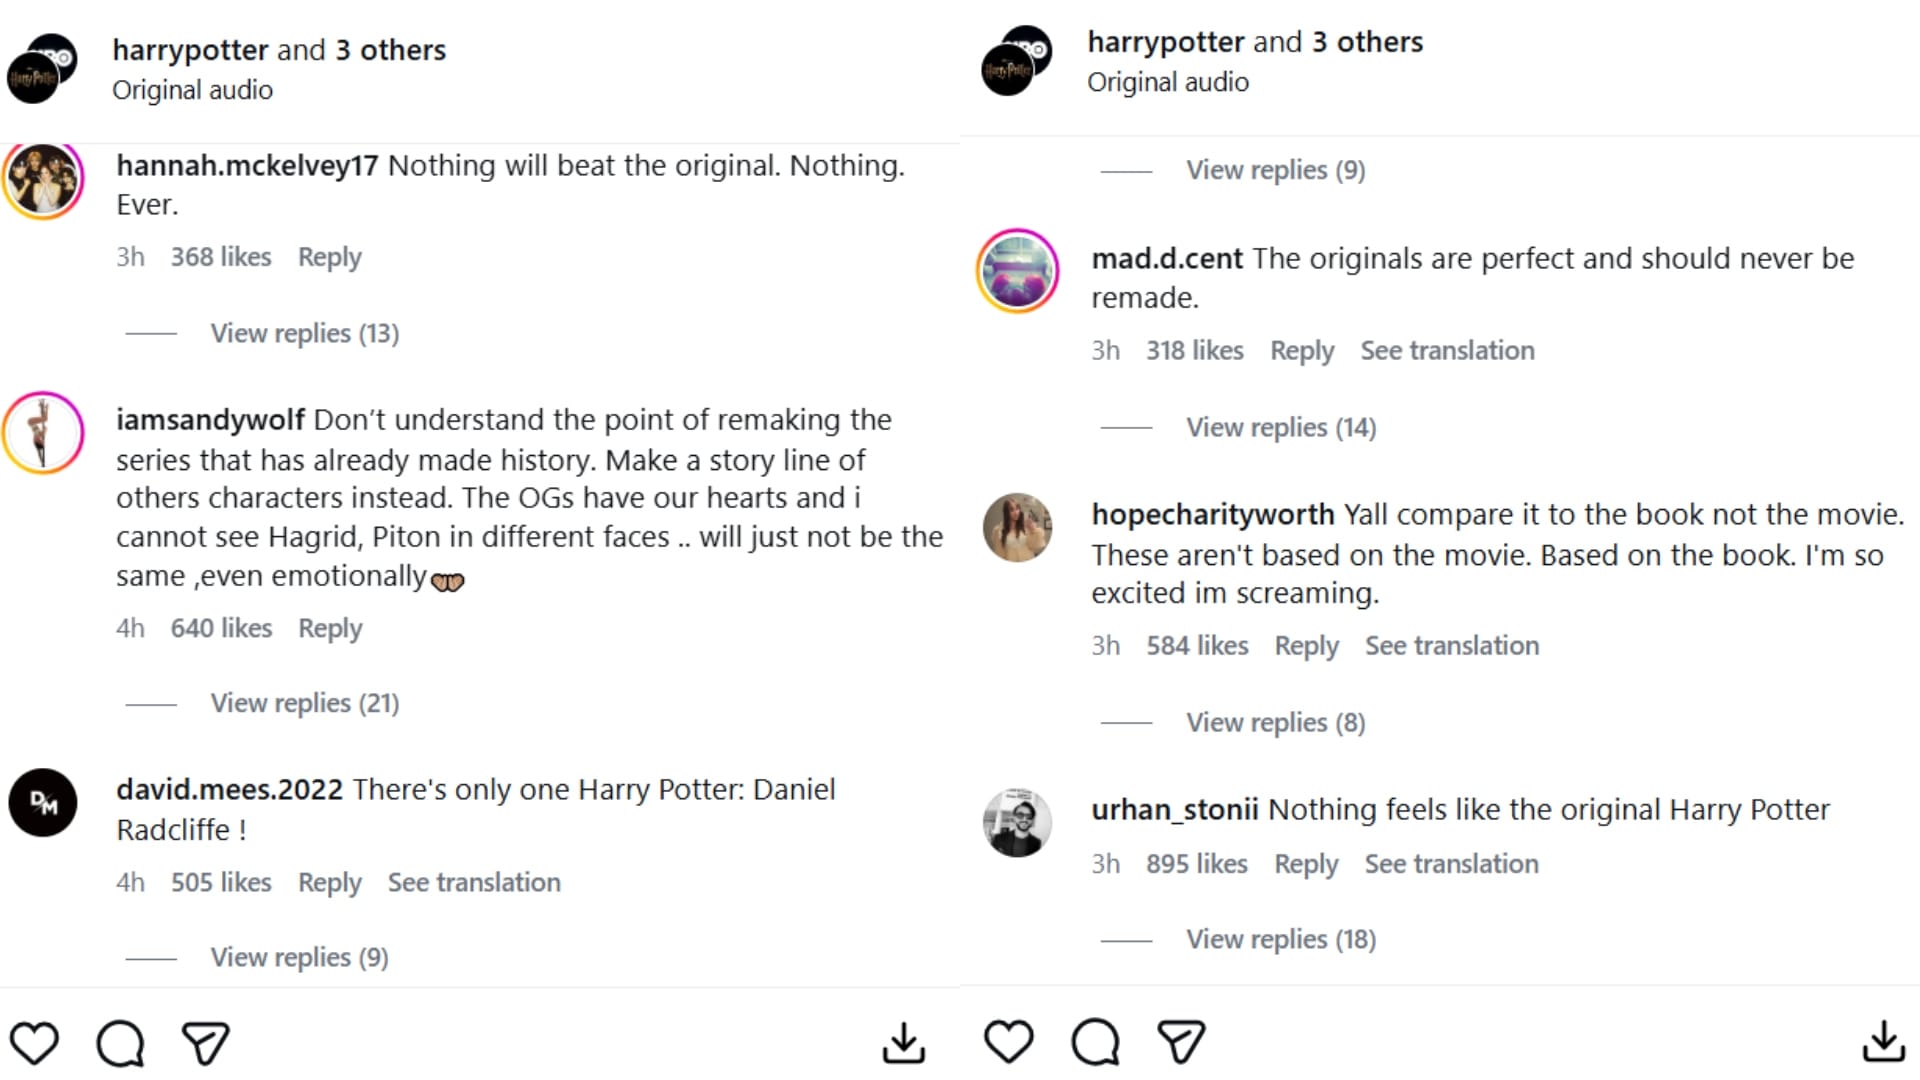Screen dimensions: 1920x1080
Task: Click the heart like icon on left post
Action: pos(34,1043)
